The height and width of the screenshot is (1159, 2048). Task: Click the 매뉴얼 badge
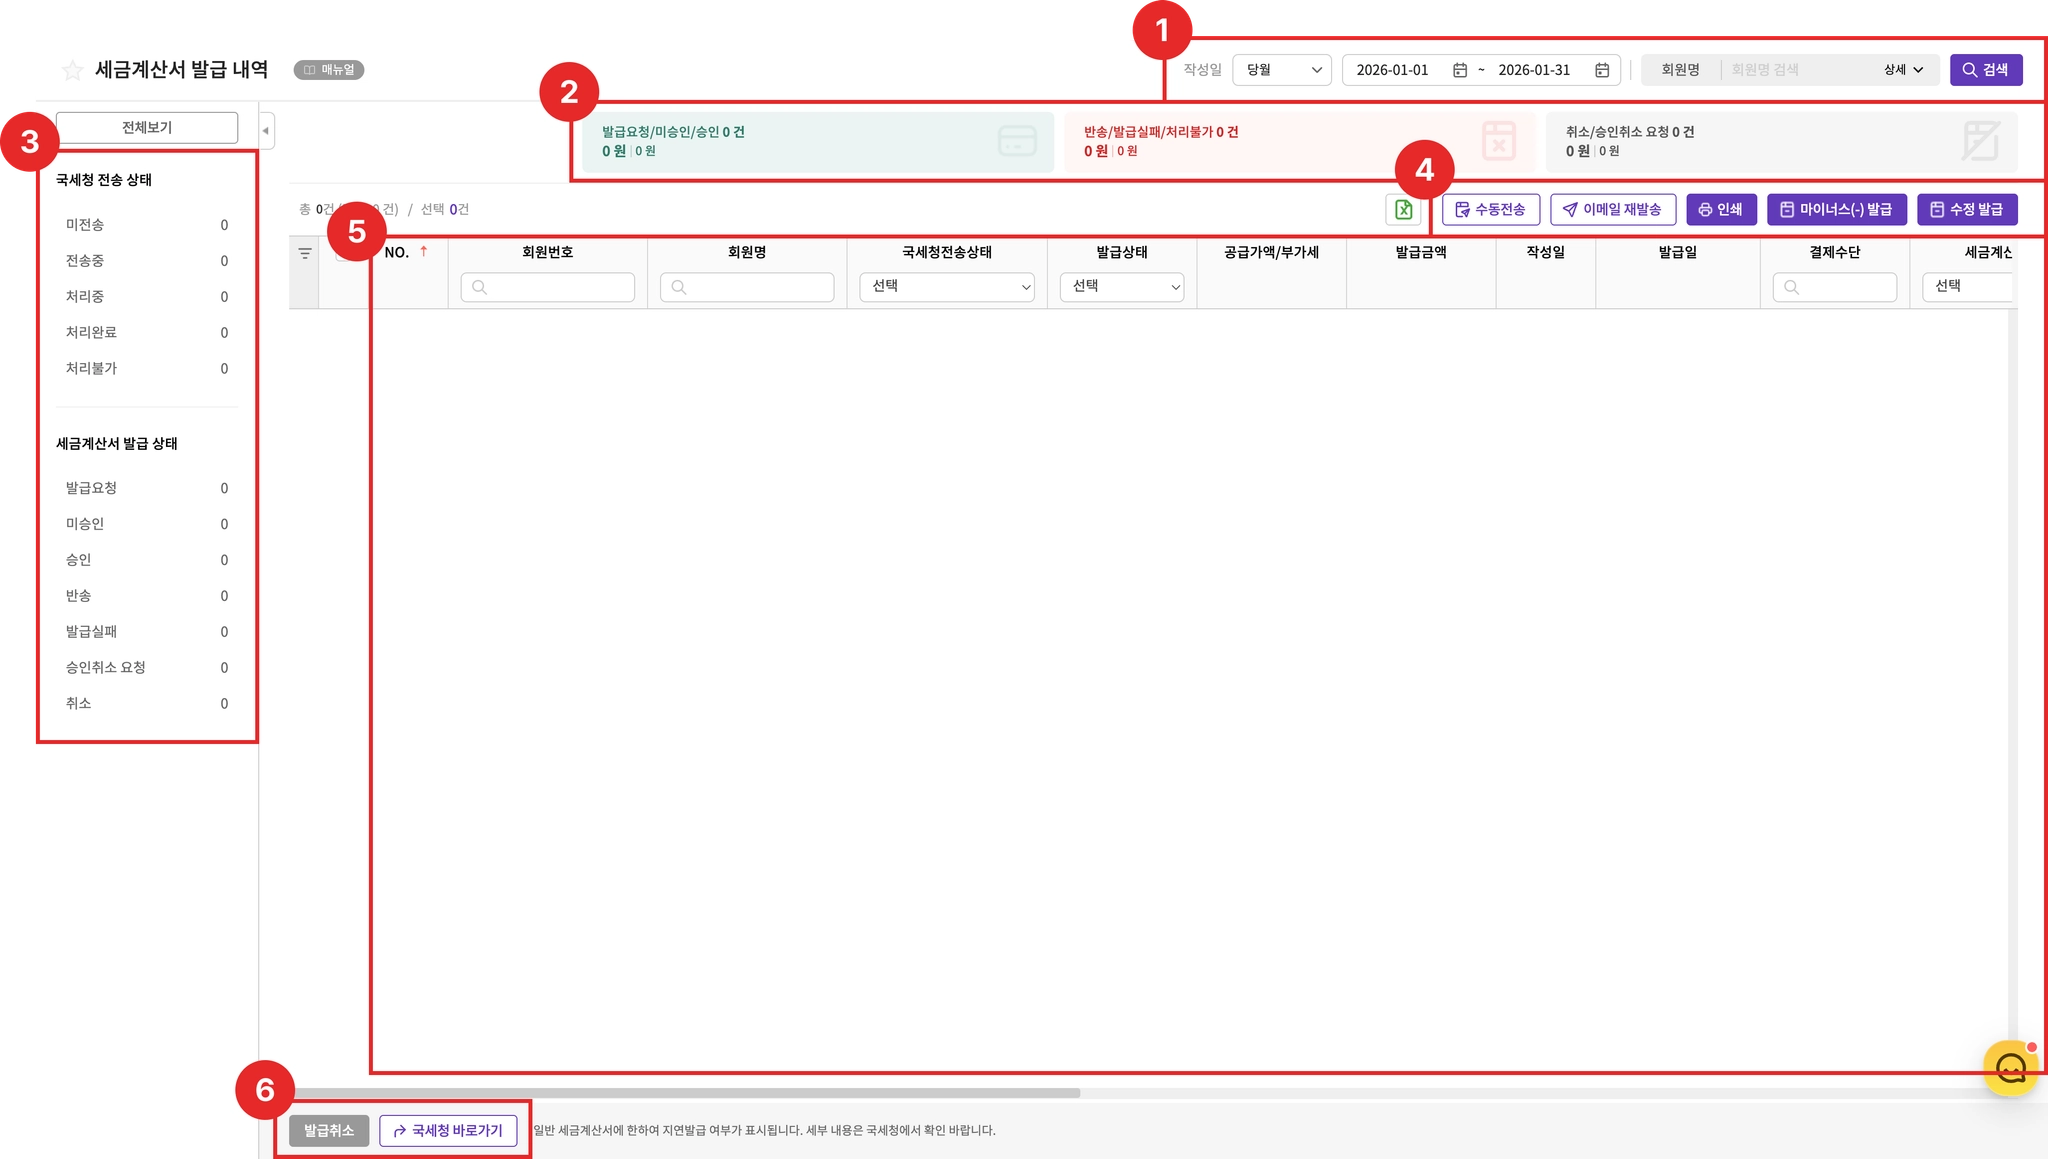[329, 70]
